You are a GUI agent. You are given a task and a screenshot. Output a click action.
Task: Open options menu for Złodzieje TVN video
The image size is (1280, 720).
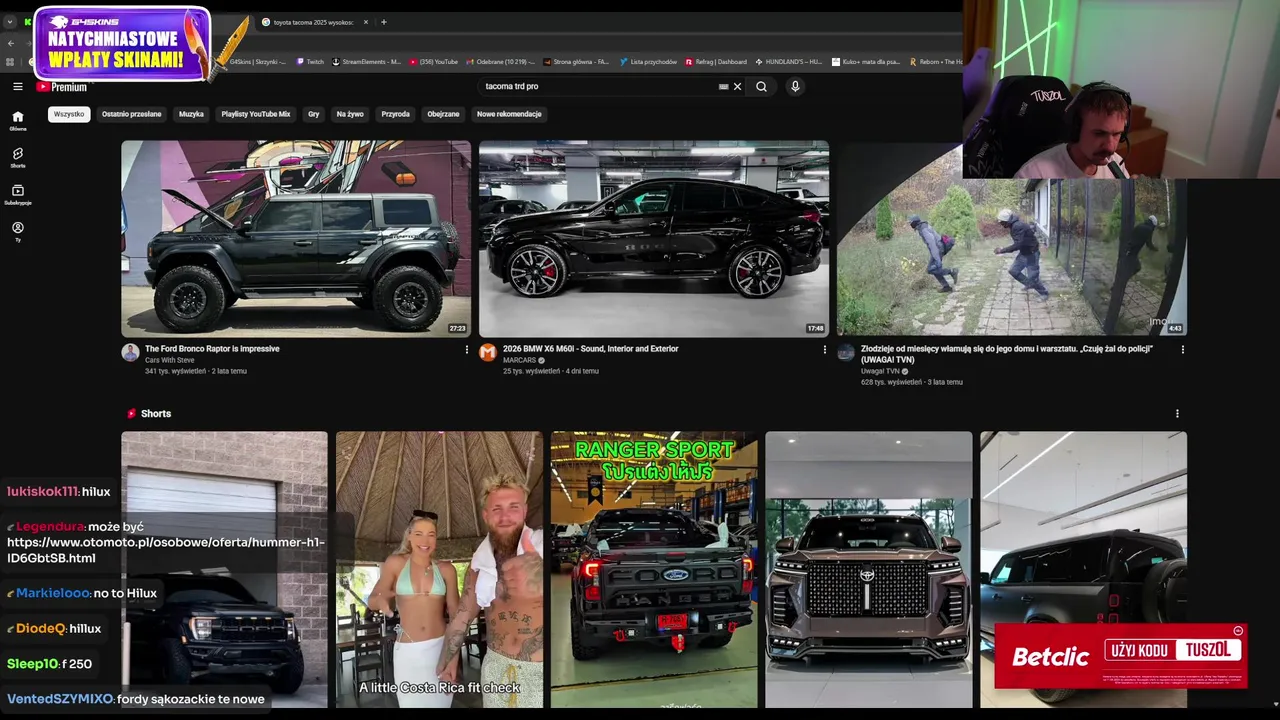pos(1182,350)
